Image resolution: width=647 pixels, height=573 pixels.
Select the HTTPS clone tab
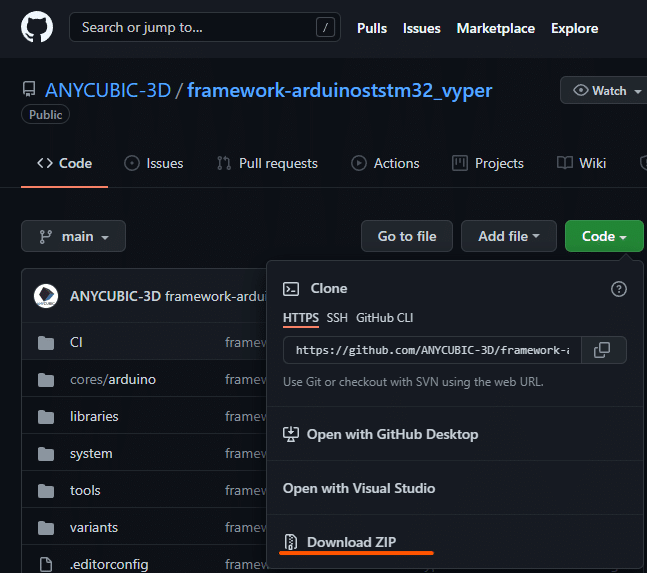click(301, 318)
